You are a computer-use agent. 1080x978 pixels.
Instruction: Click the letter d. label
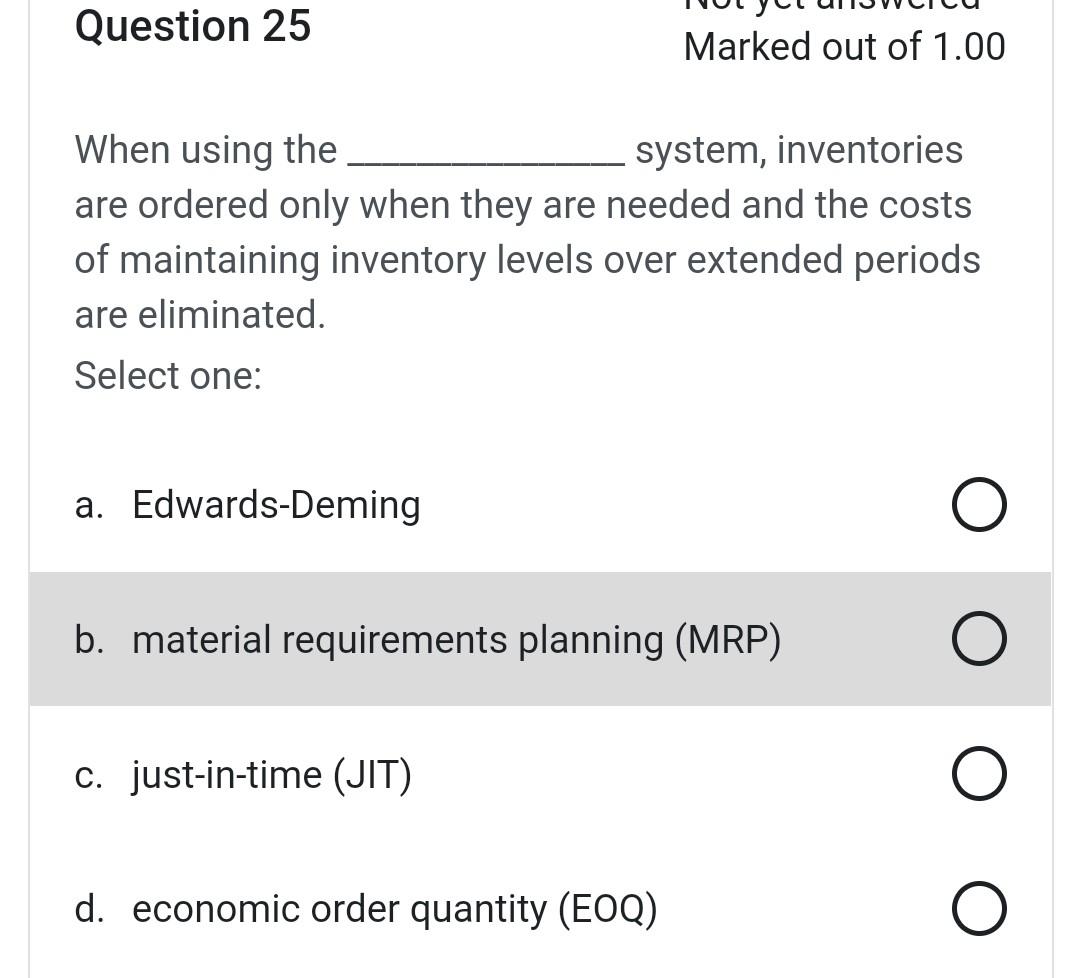89,908
